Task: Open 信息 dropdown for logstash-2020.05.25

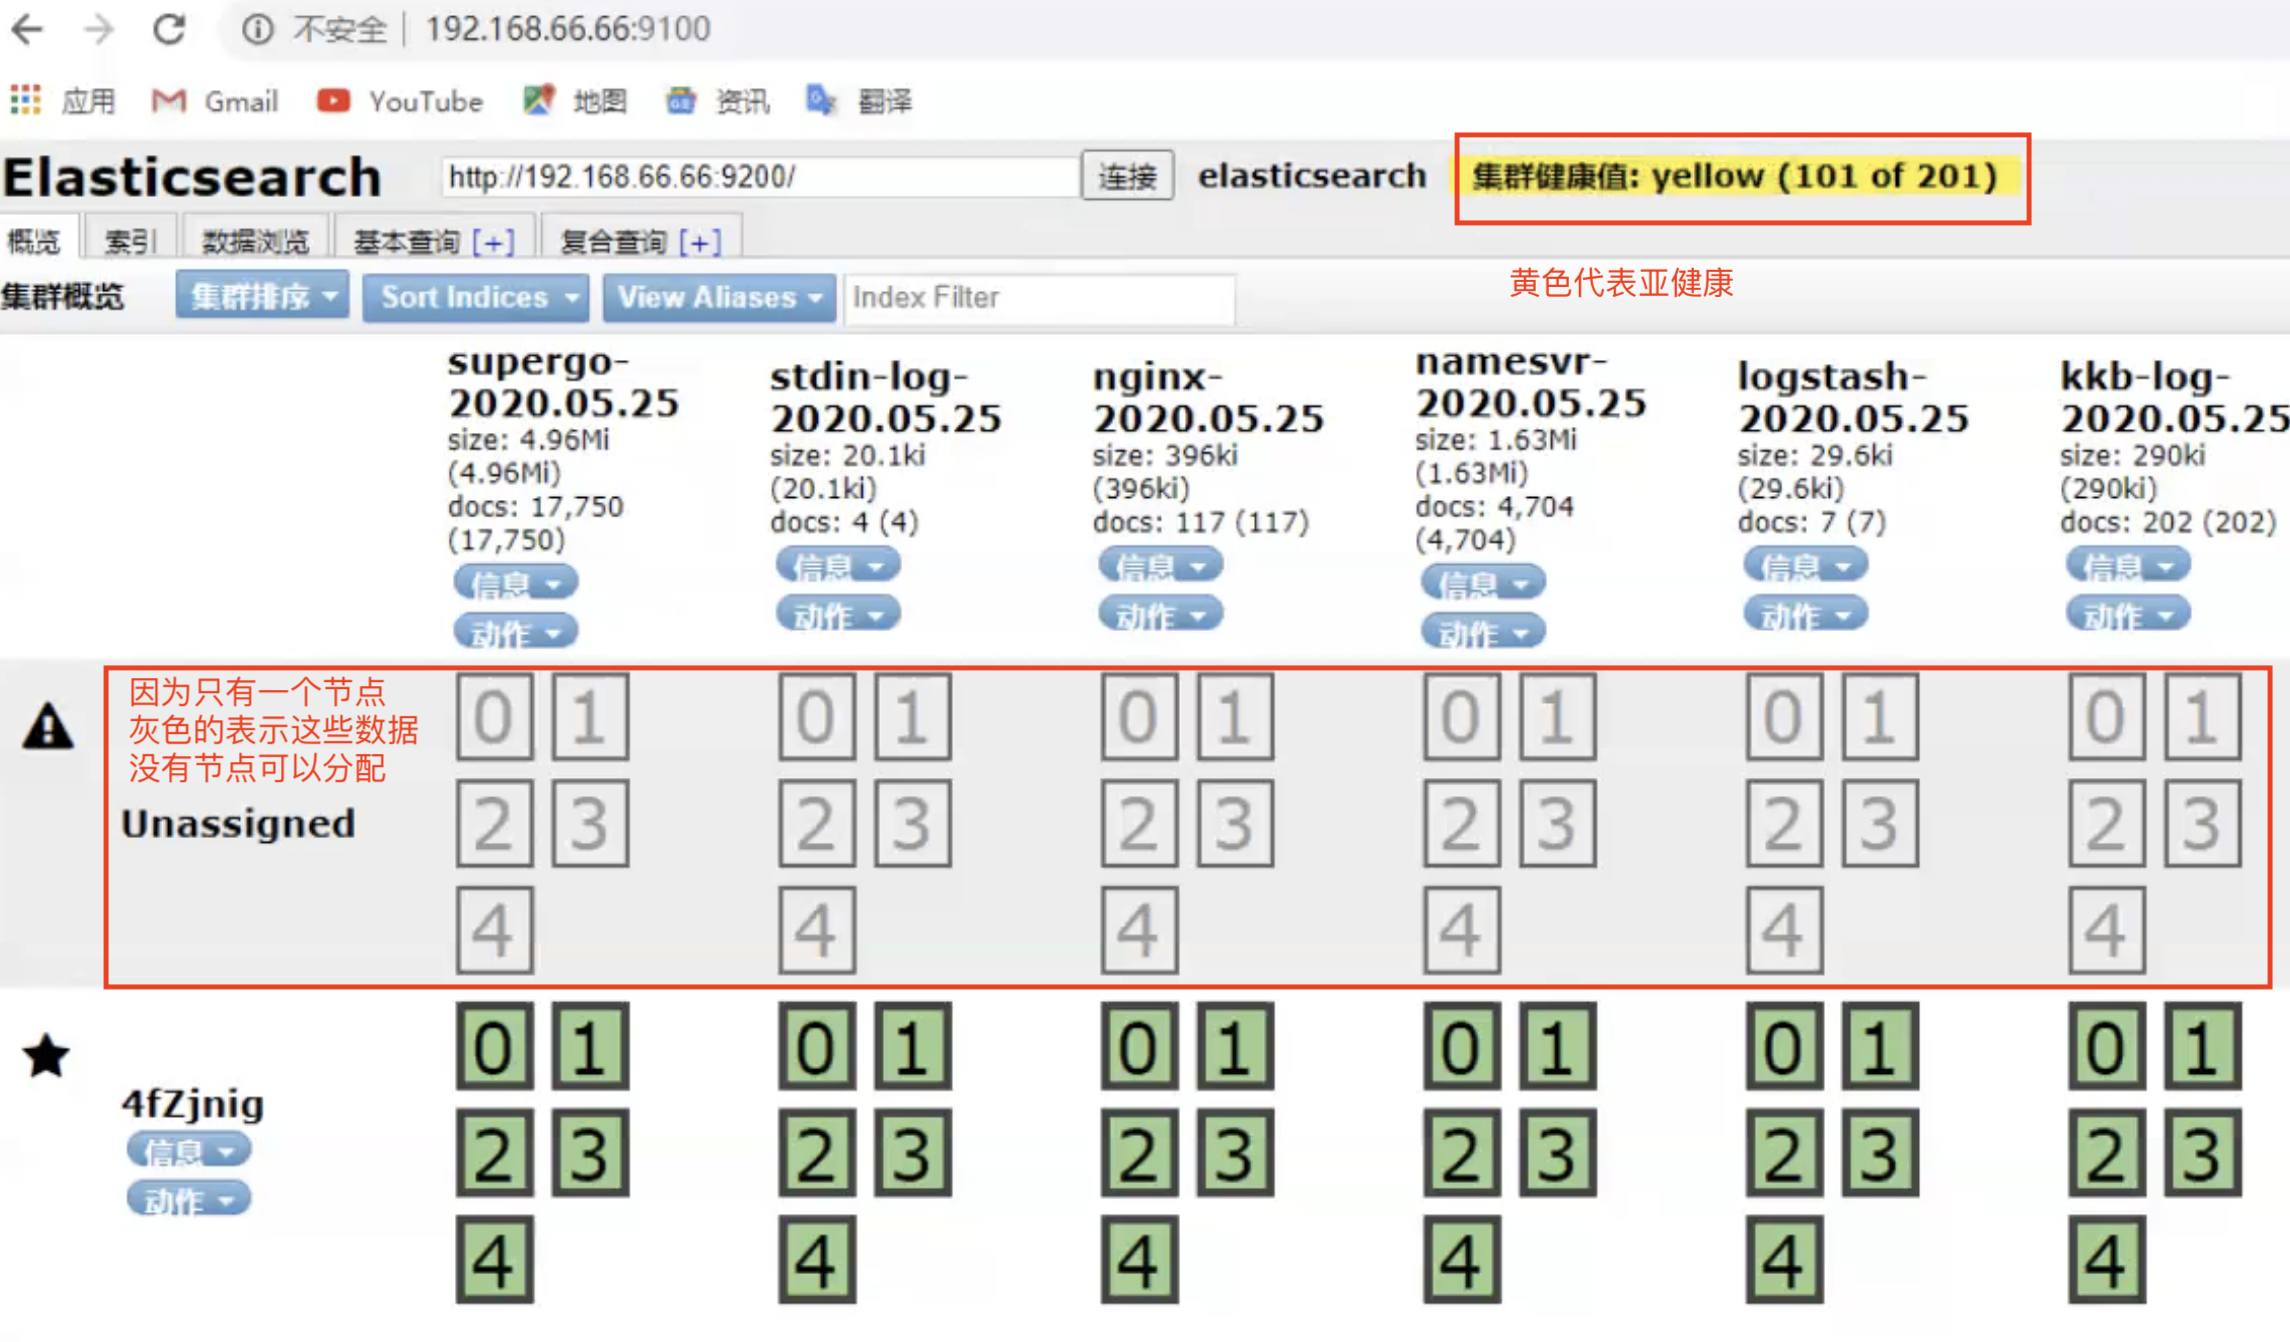Action: [x=1805, y=566]
